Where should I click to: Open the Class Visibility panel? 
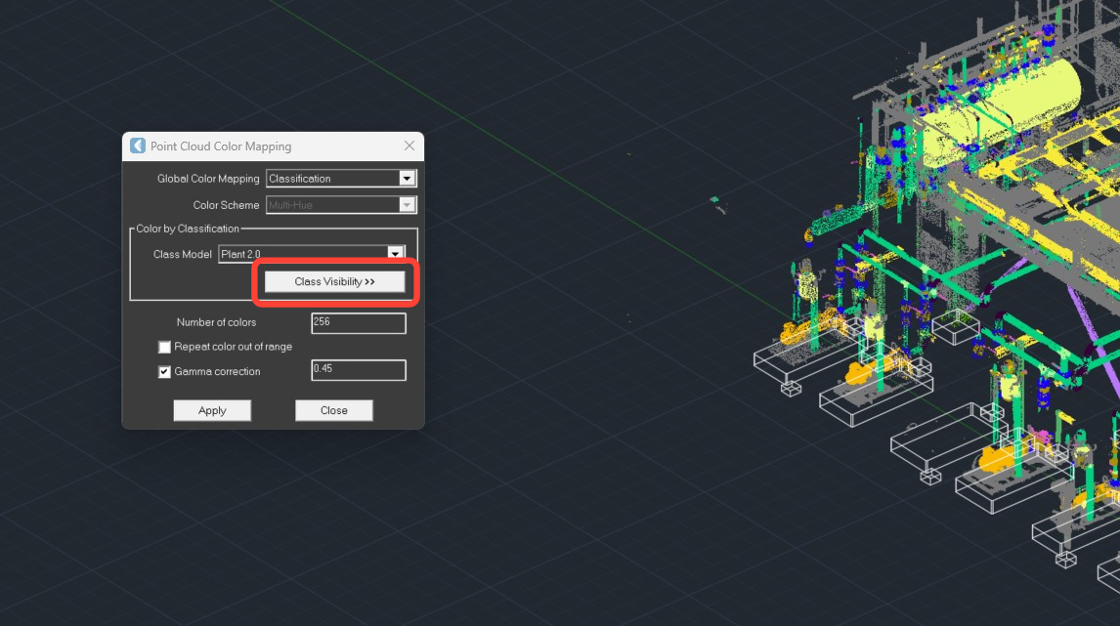tap(334, 282)
